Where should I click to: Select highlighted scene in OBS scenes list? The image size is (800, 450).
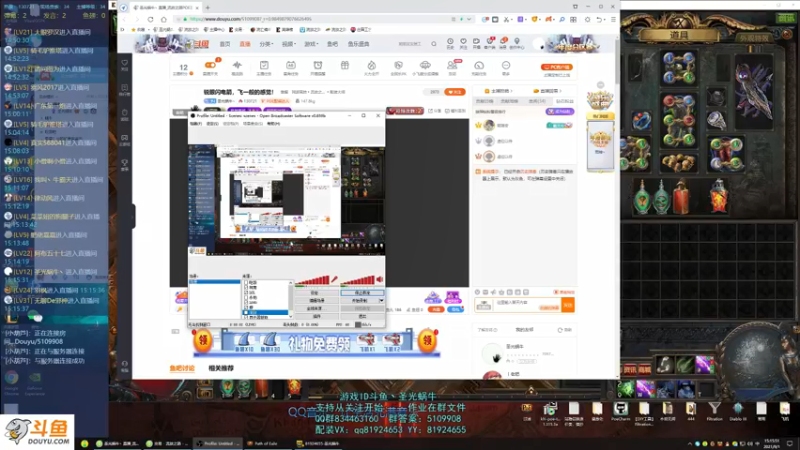(x=214, y=282)
